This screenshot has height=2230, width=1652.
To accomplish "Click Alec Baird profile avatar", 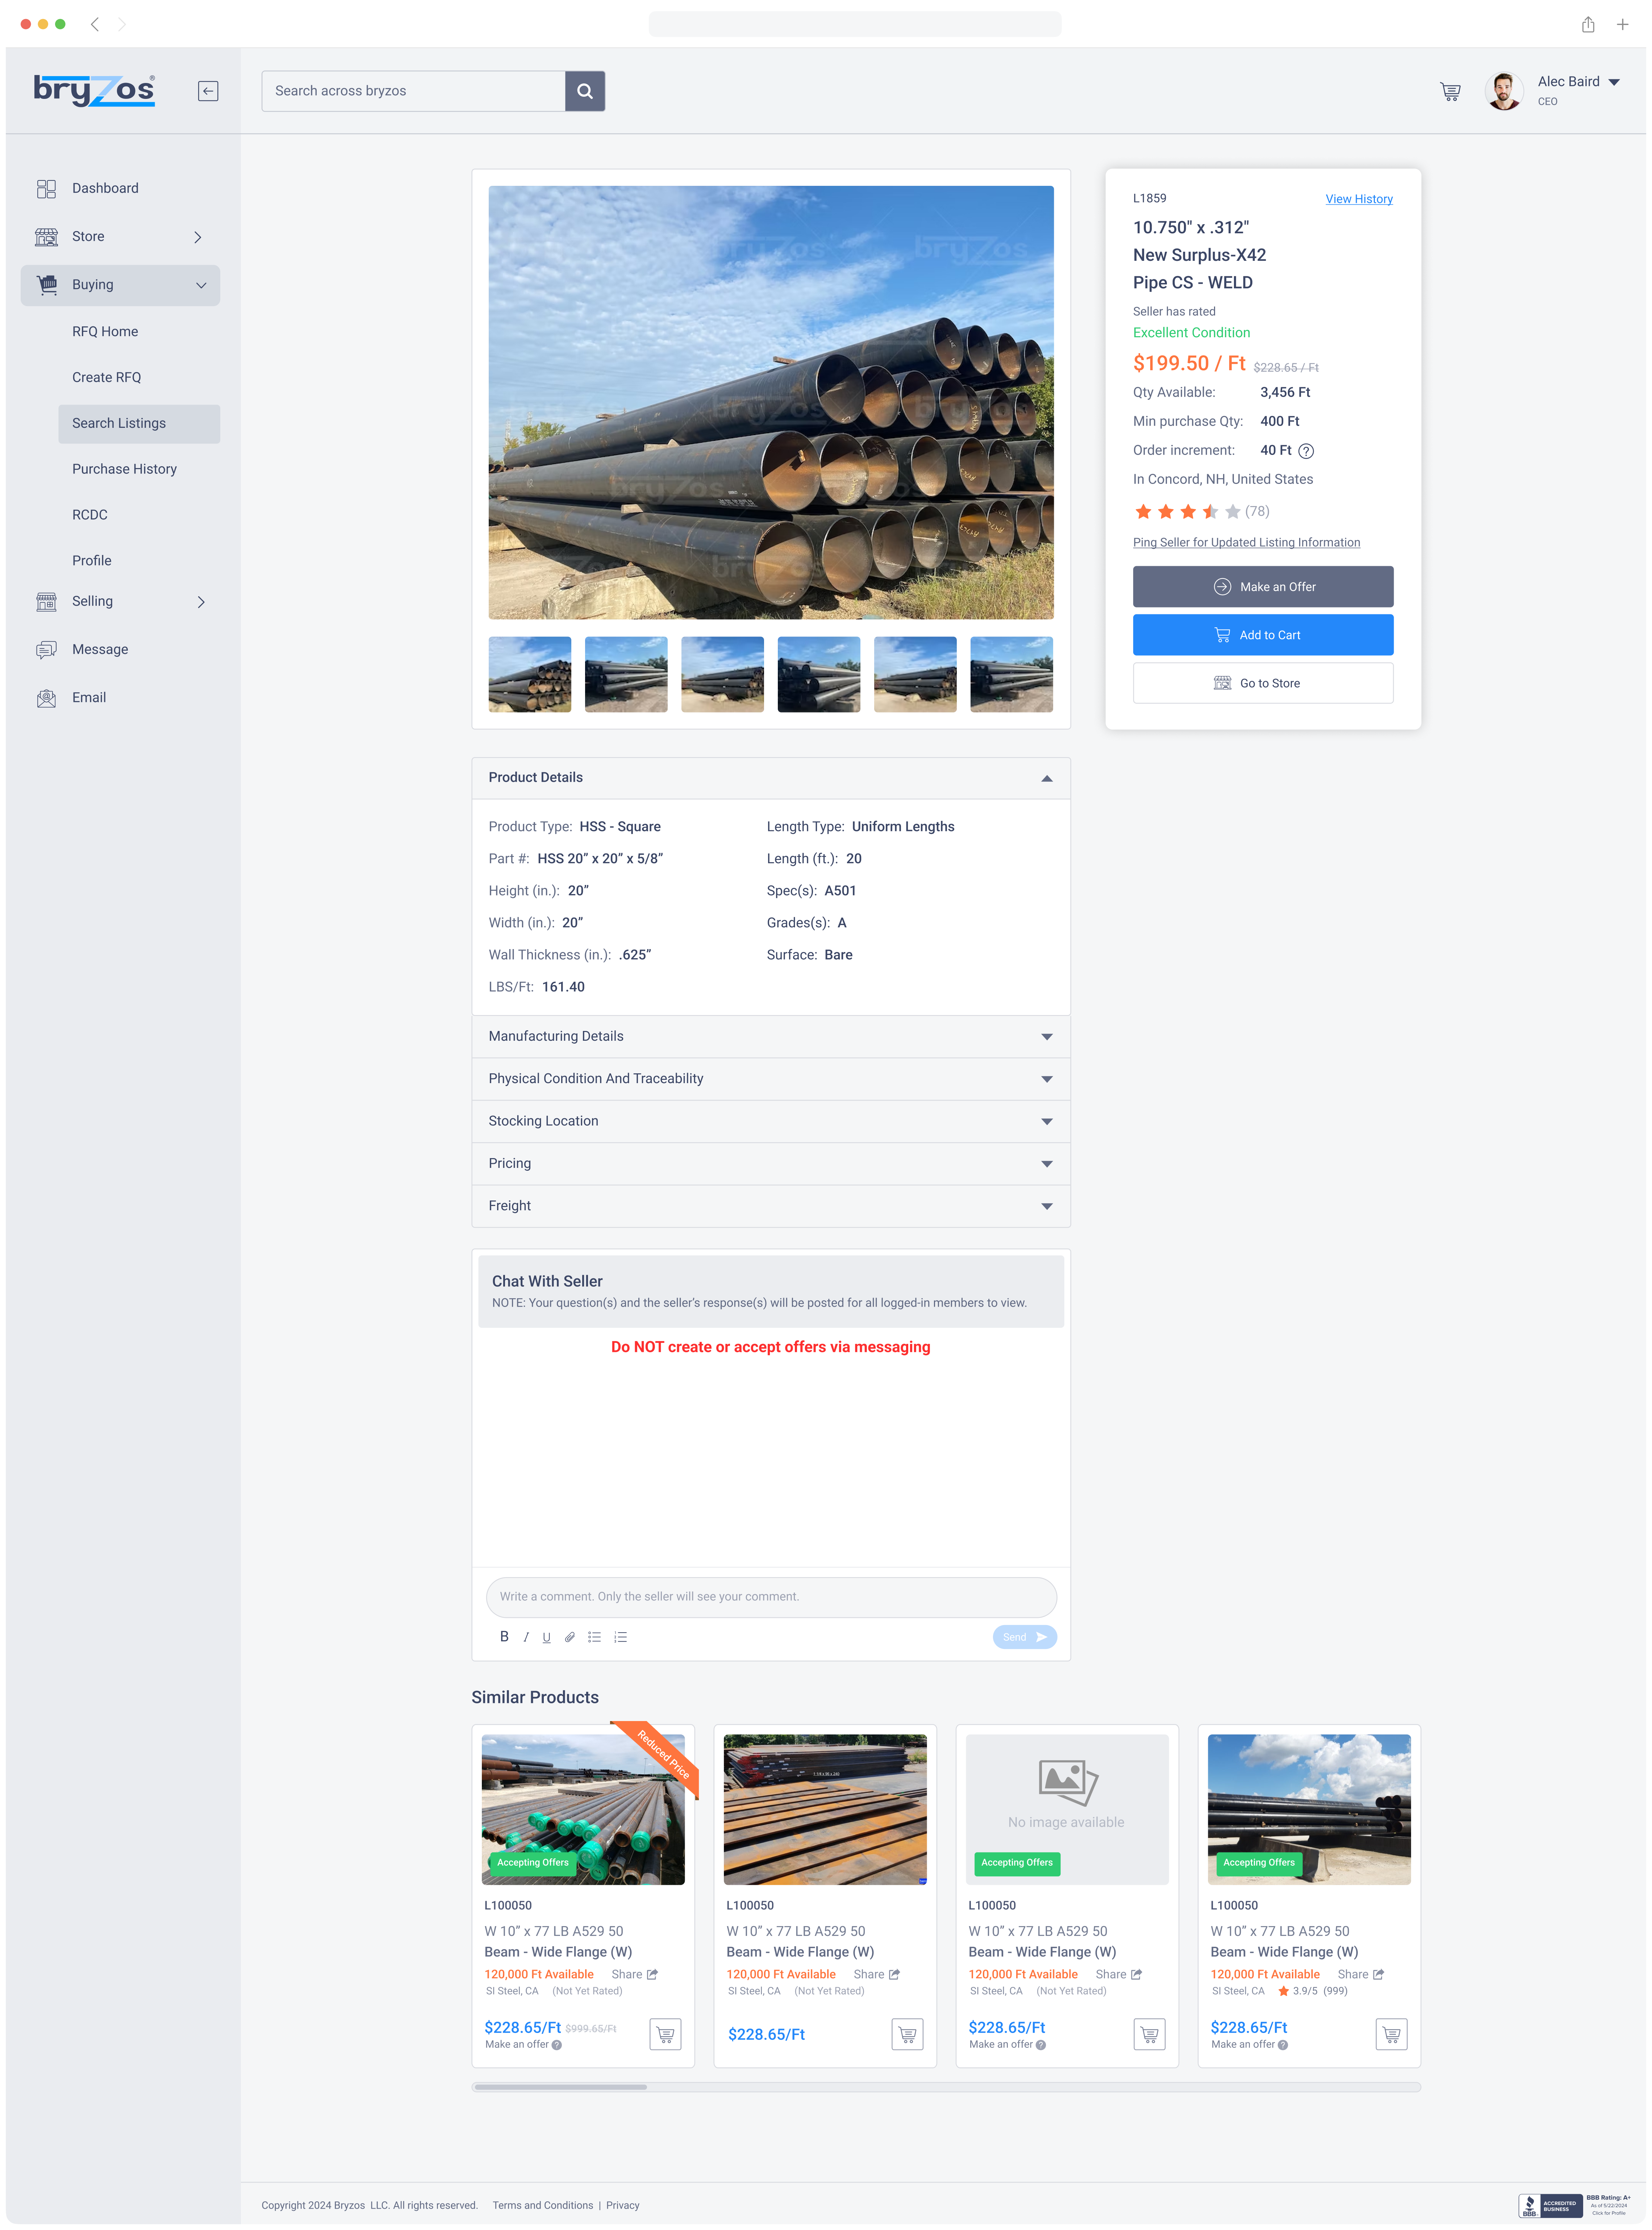I will 1504,91.
